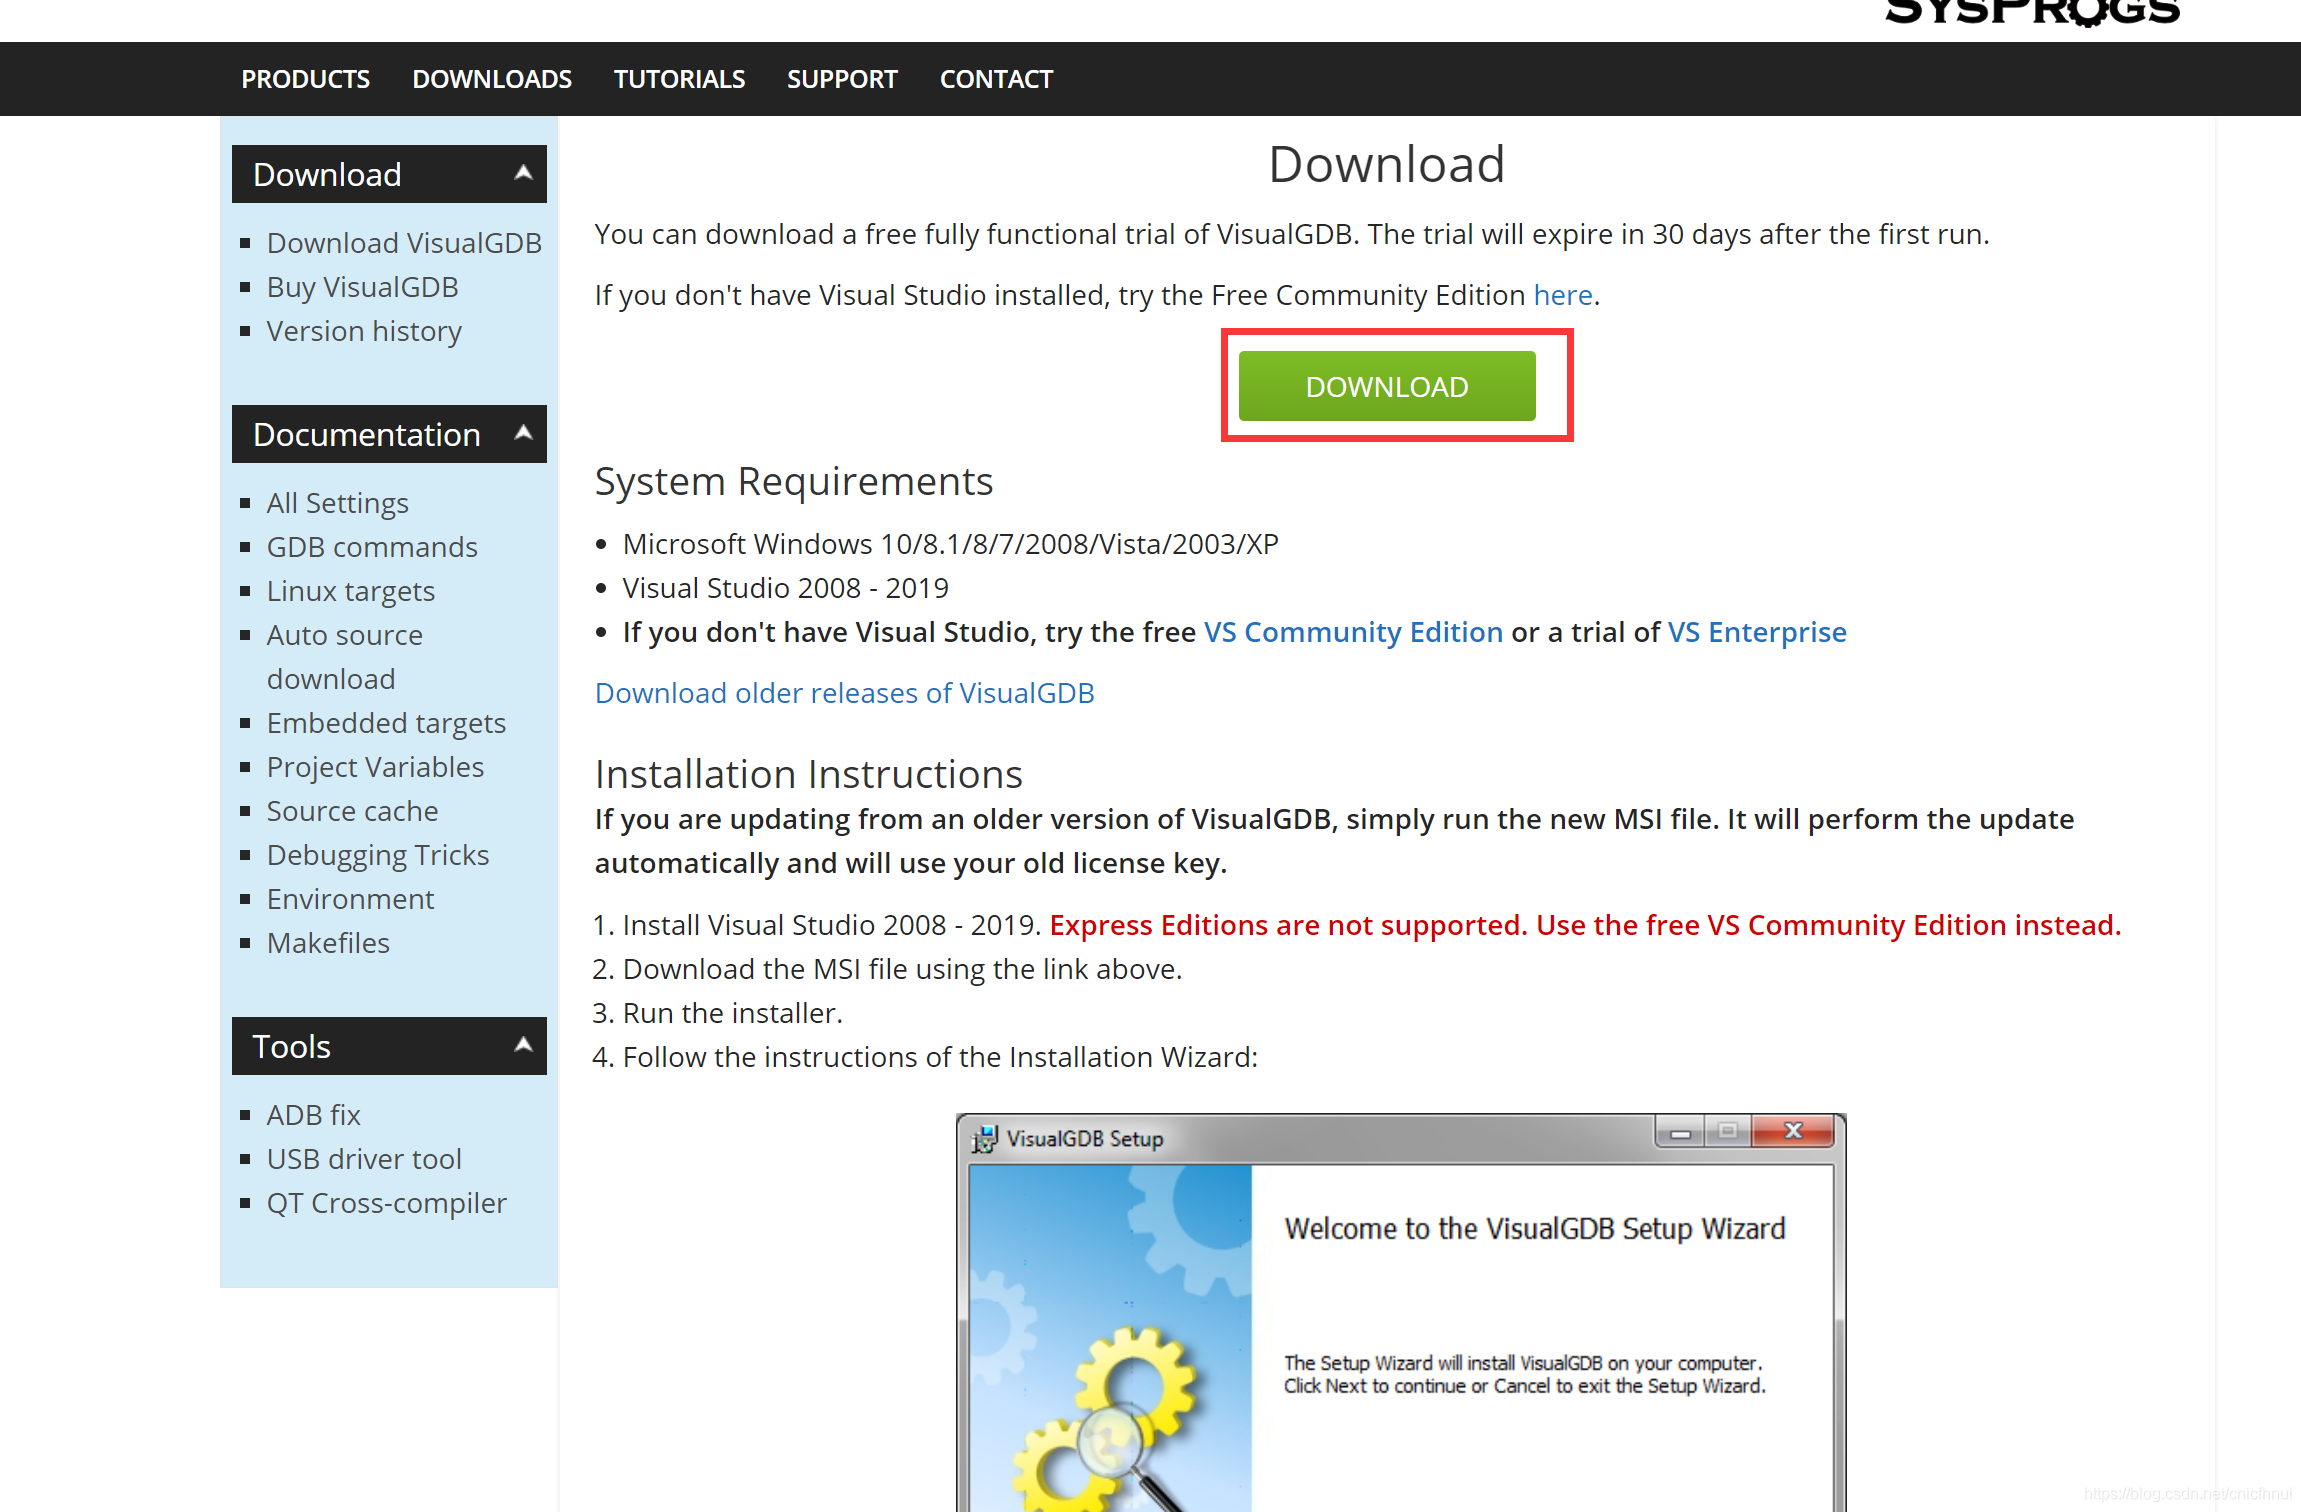Click the green DOWNLOAD button
Screen dimensions: 2301x1512
pyautogui.click(x=1386, y=386)
